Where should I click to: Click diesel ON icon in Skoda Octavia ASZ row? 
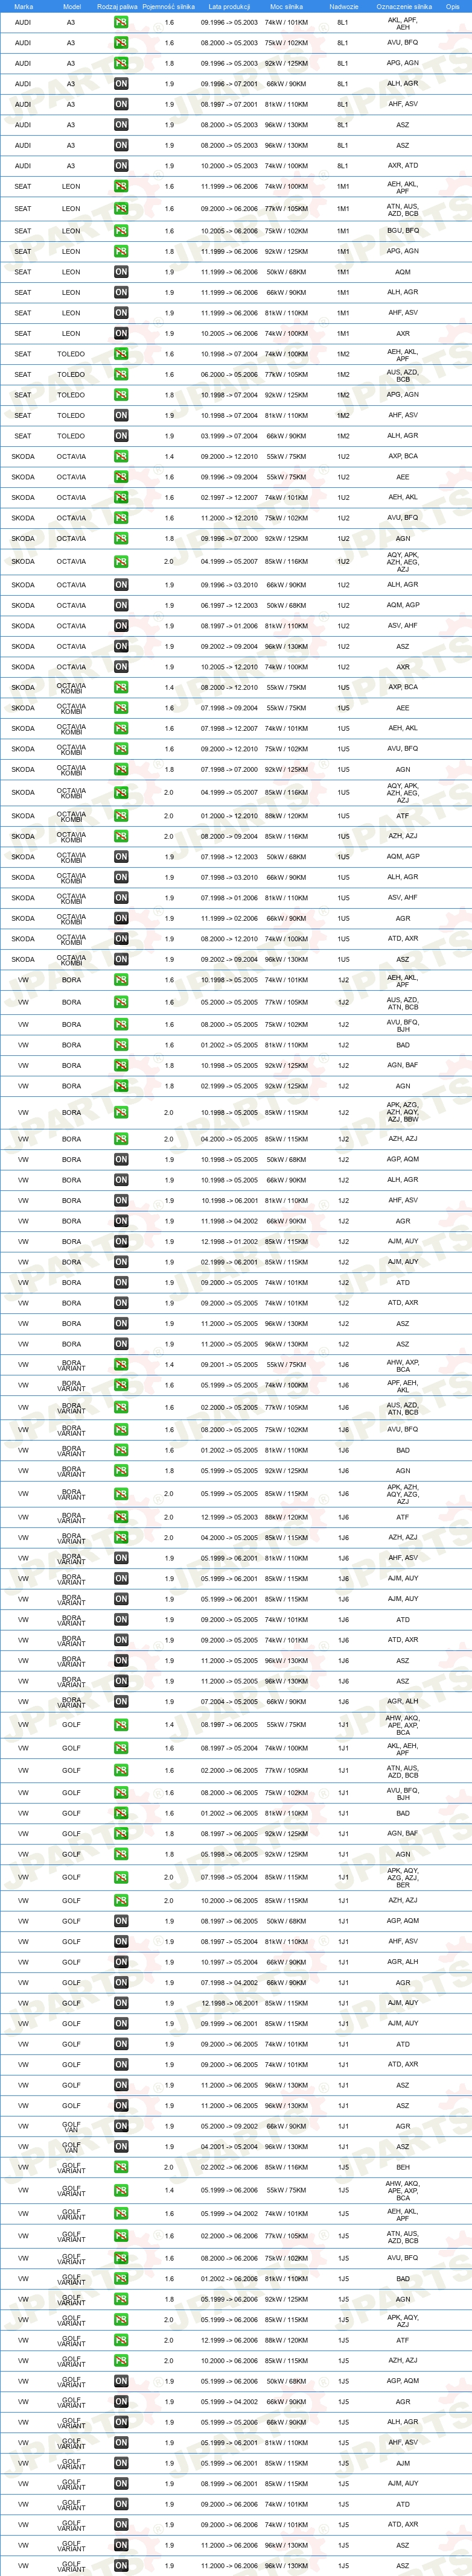click(120, 646)
